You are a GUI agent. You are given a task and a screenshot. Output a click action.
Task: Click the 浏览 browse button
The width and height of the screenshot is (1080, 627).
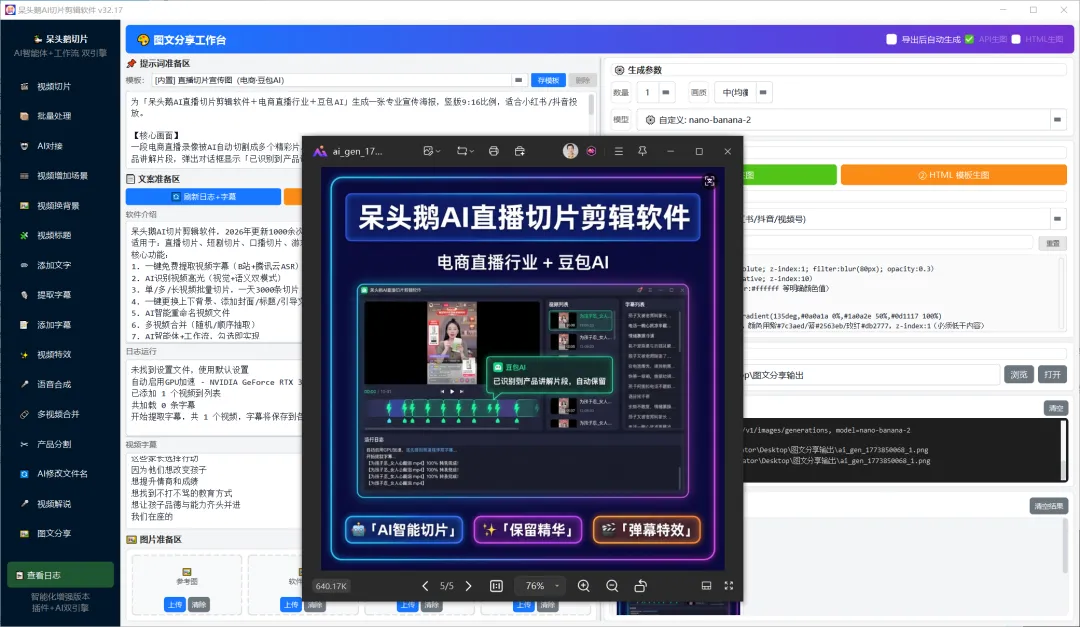(1019, 375)
